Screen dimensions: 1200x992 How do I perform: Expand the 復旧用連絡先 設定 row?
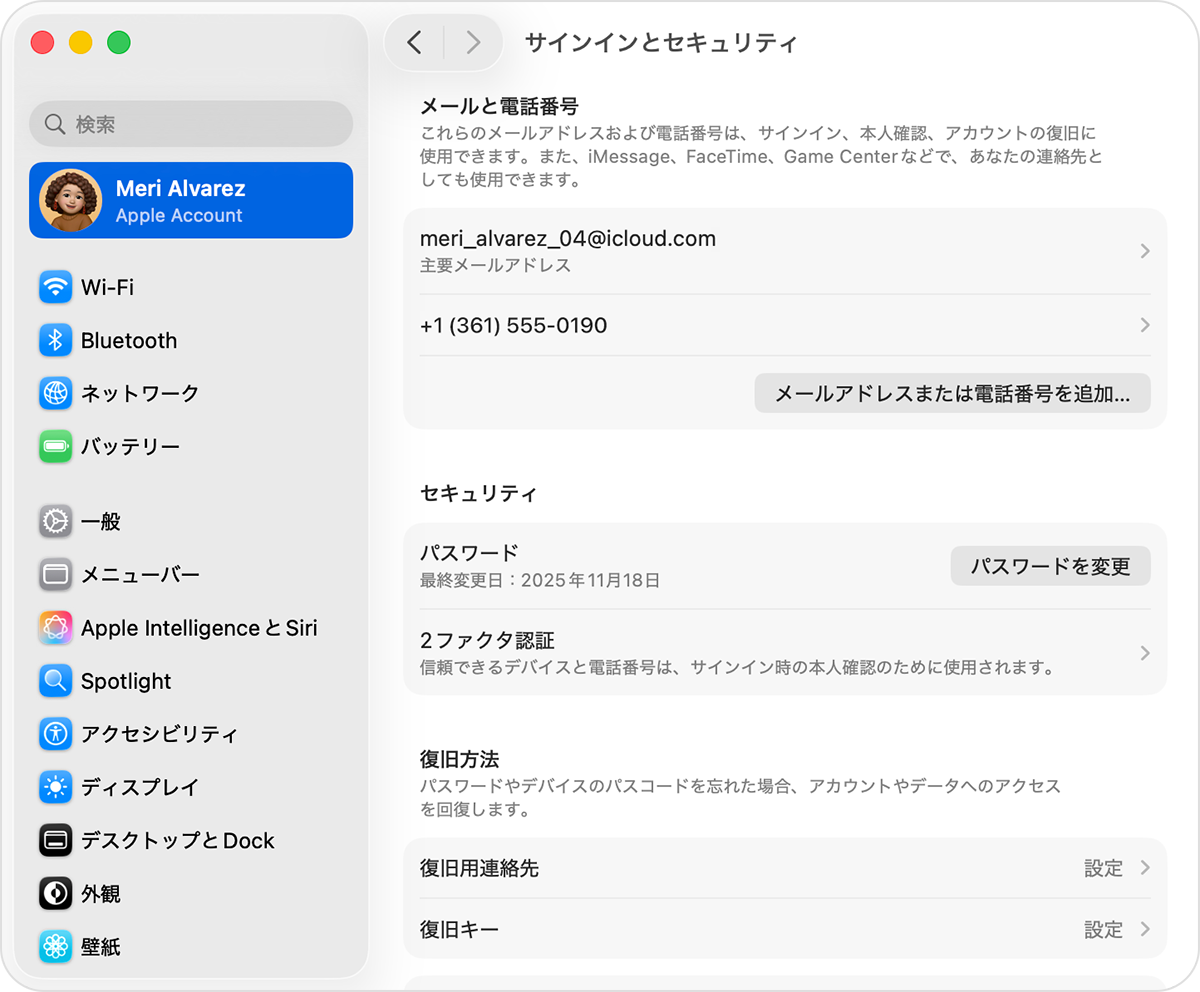coord(1144,869)
